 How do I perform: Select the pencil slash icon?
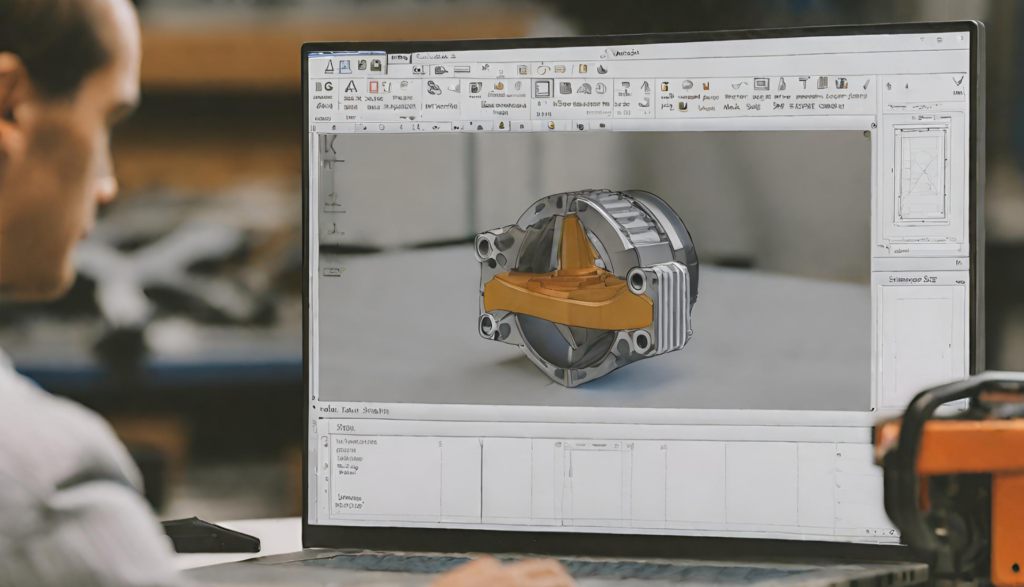[866, 84]
